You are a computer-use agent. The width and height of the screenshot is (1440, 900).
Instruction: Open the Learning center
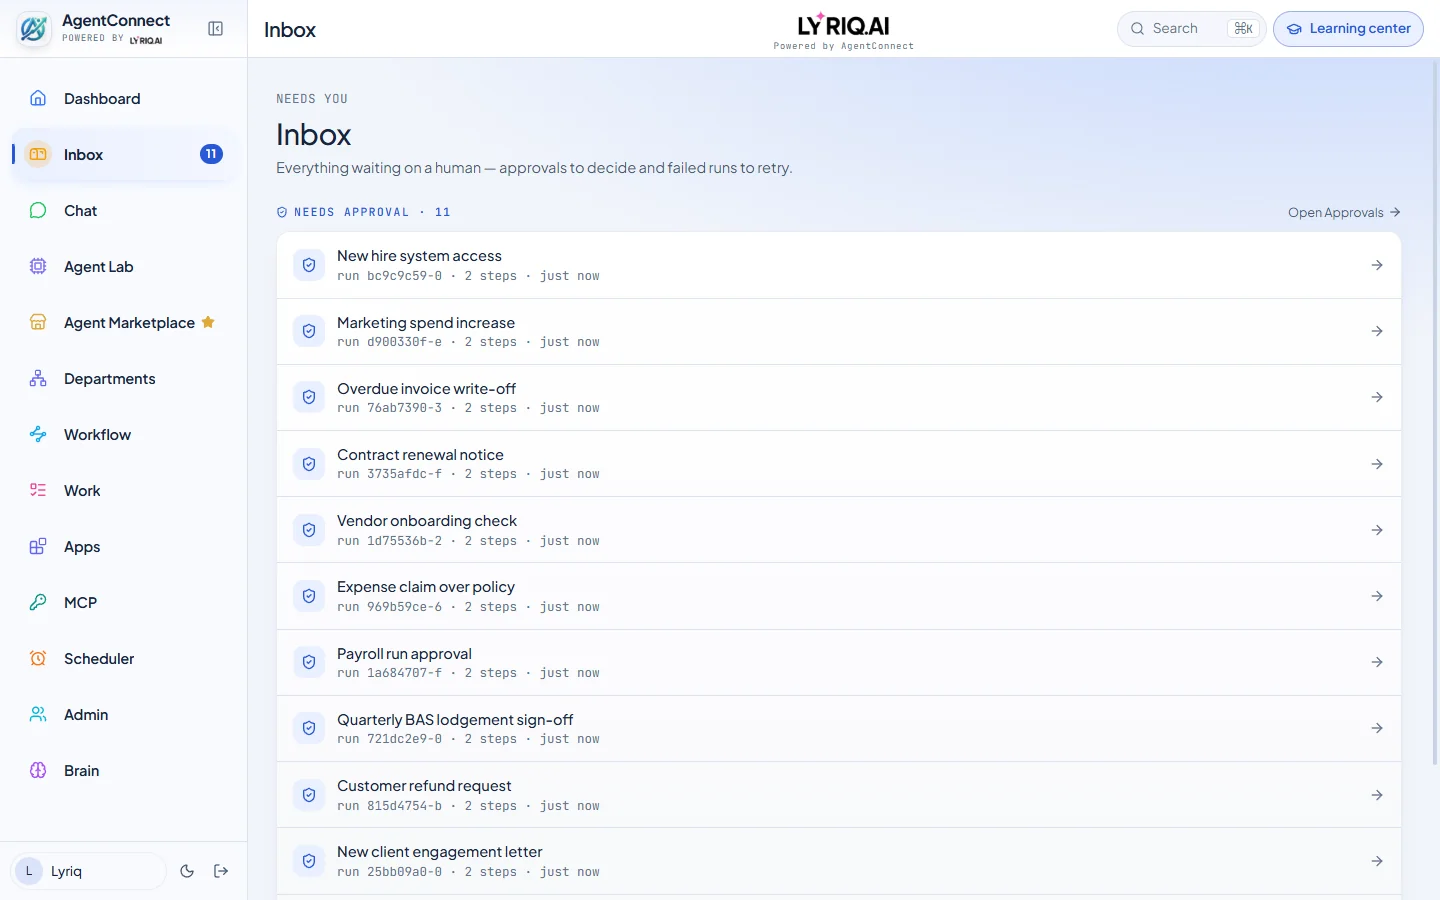point(1348,29)
